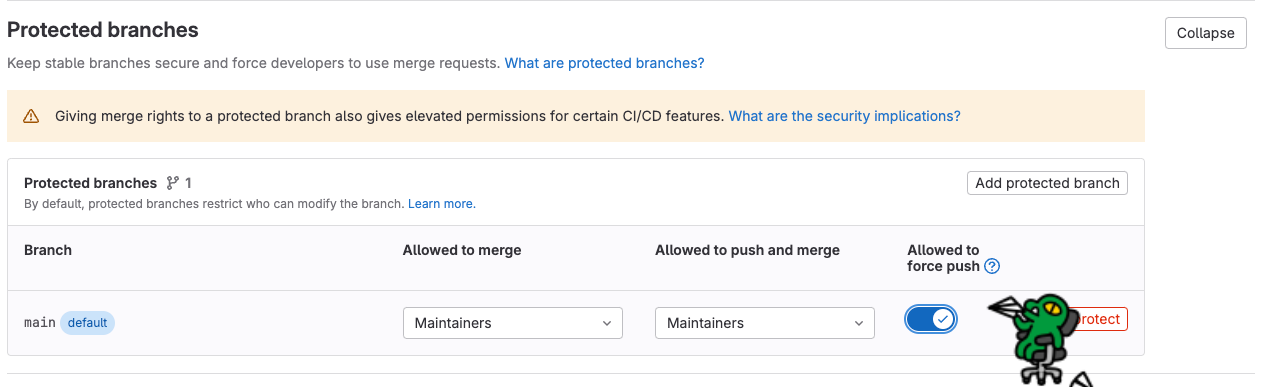
Task: Click the checkmark knob on force push switch
Action: (x=943, y=320)
